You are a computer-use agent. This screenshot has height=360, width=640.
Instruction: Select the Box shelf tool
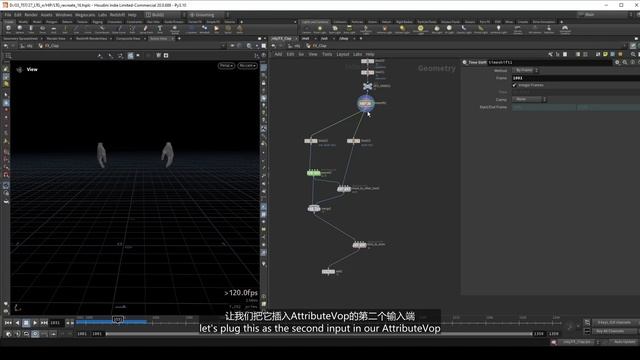coord(8,29)
